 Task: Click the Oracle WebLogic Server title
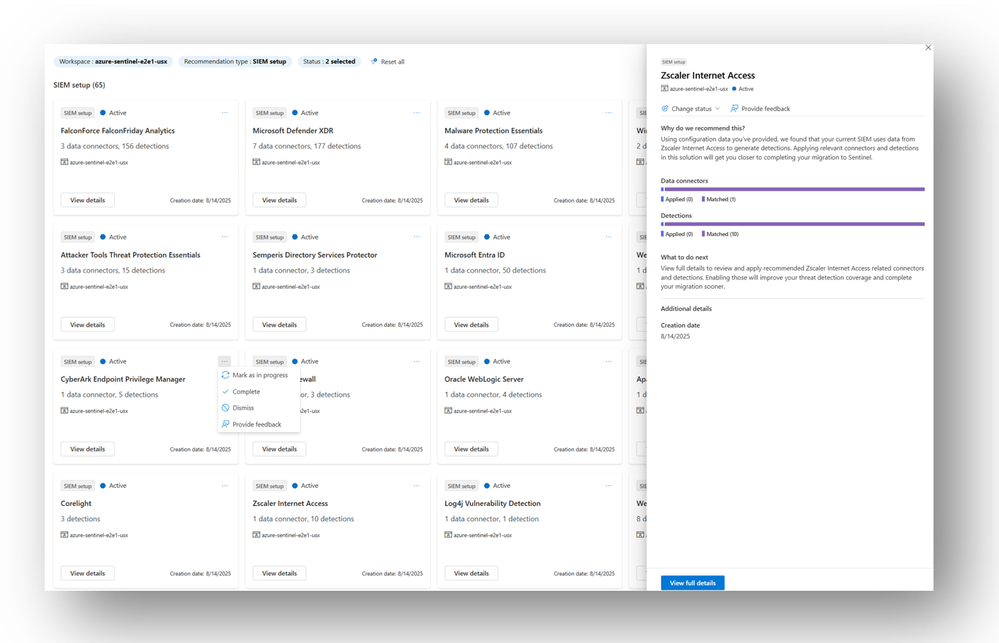click(484, 379)
